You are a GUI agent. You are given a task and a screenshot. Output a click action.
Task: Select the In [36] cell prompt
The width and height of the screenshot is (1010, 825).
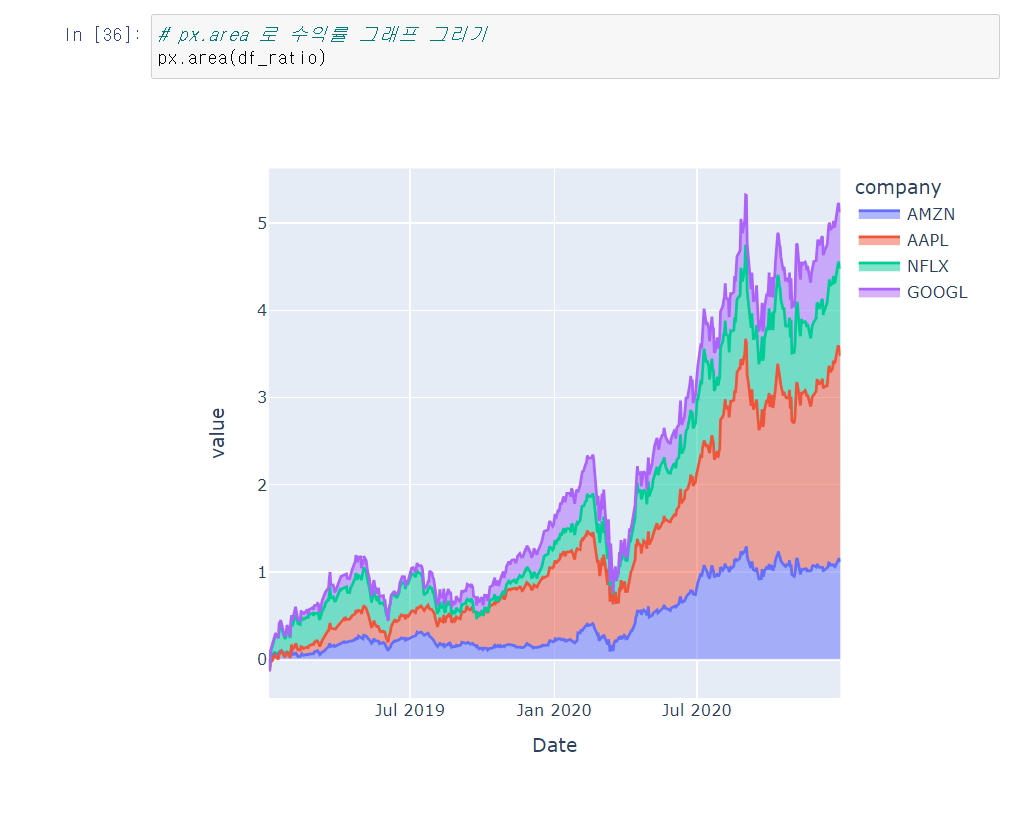click(x=102, y=34)
